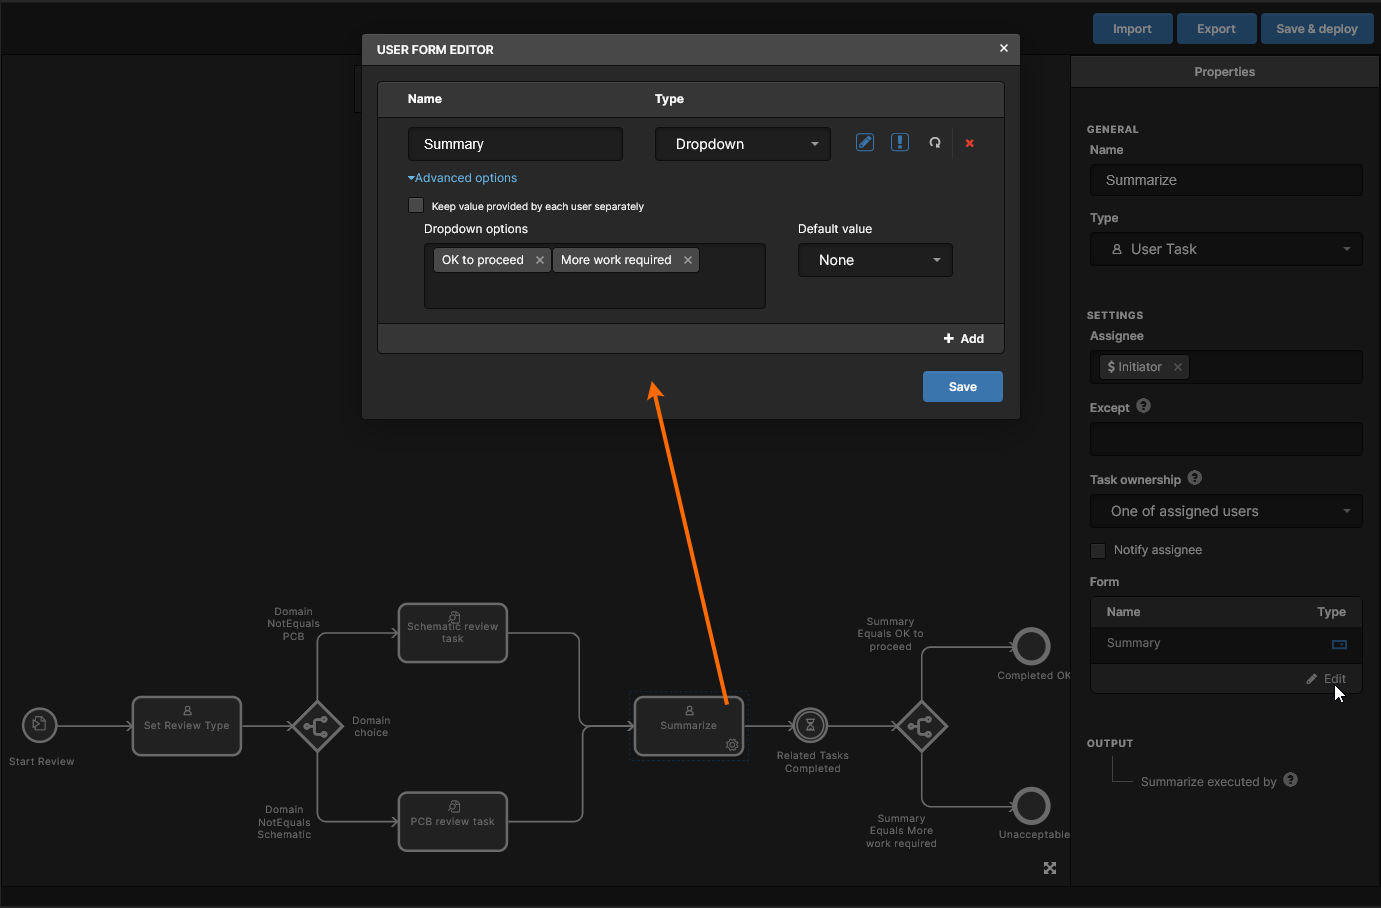Open the field Type dropdown showing Dropdown
The image size is (1381, 908).
742,144
